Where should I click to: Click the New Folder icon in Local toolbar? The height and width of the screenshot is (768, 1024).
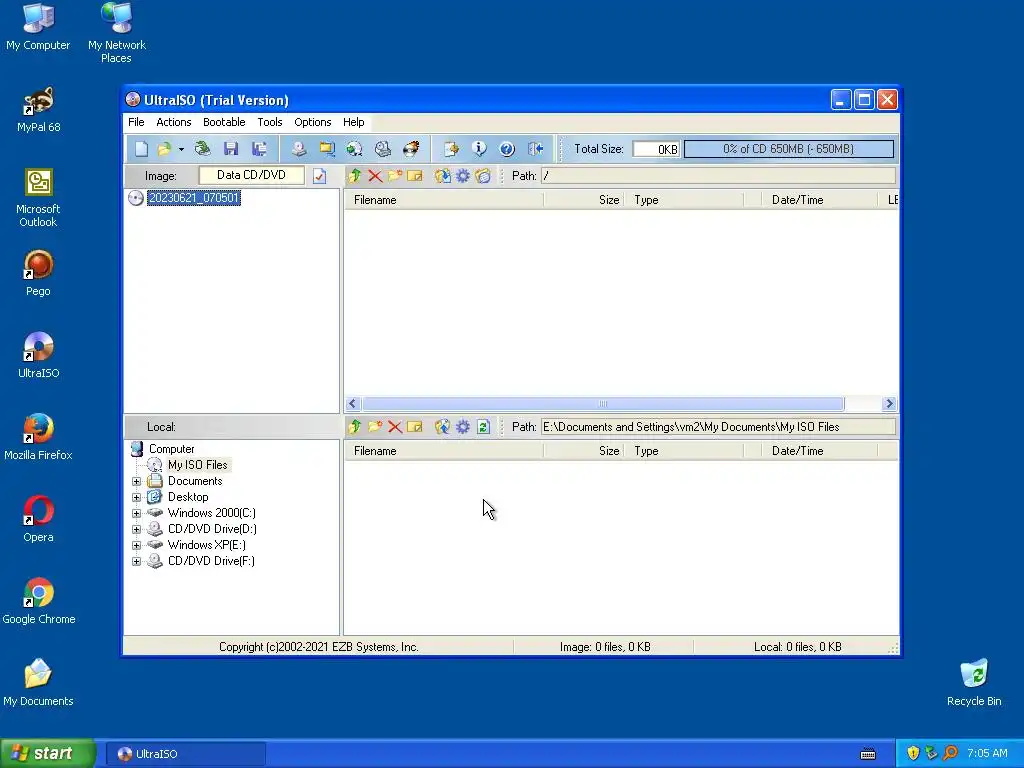[375, 426]
